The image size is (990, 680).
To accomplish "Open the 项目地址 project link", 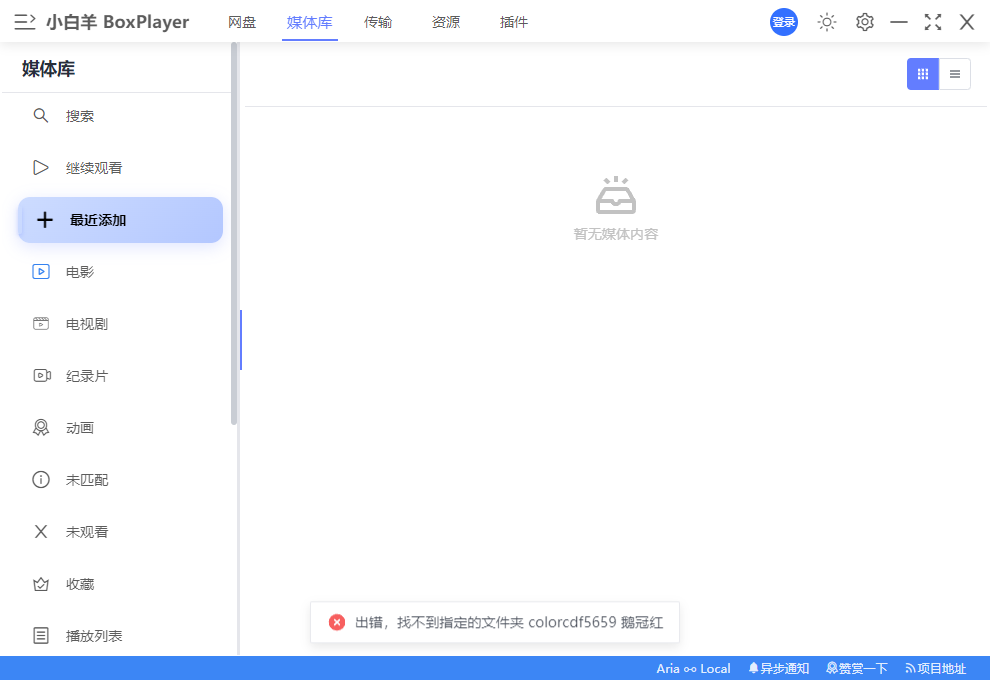I will [937, 668].
